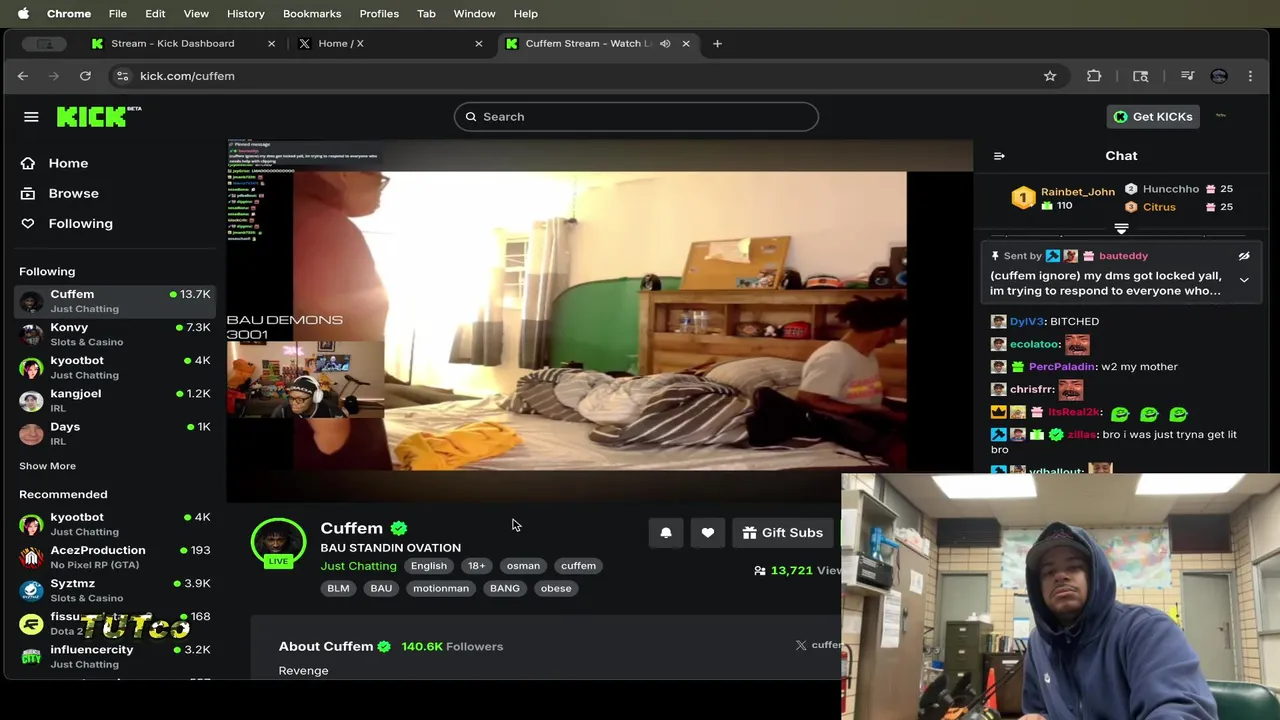1280x720 pixels.
Task: Open kyootbot channel under Following
Action: (x=115, y=367)
